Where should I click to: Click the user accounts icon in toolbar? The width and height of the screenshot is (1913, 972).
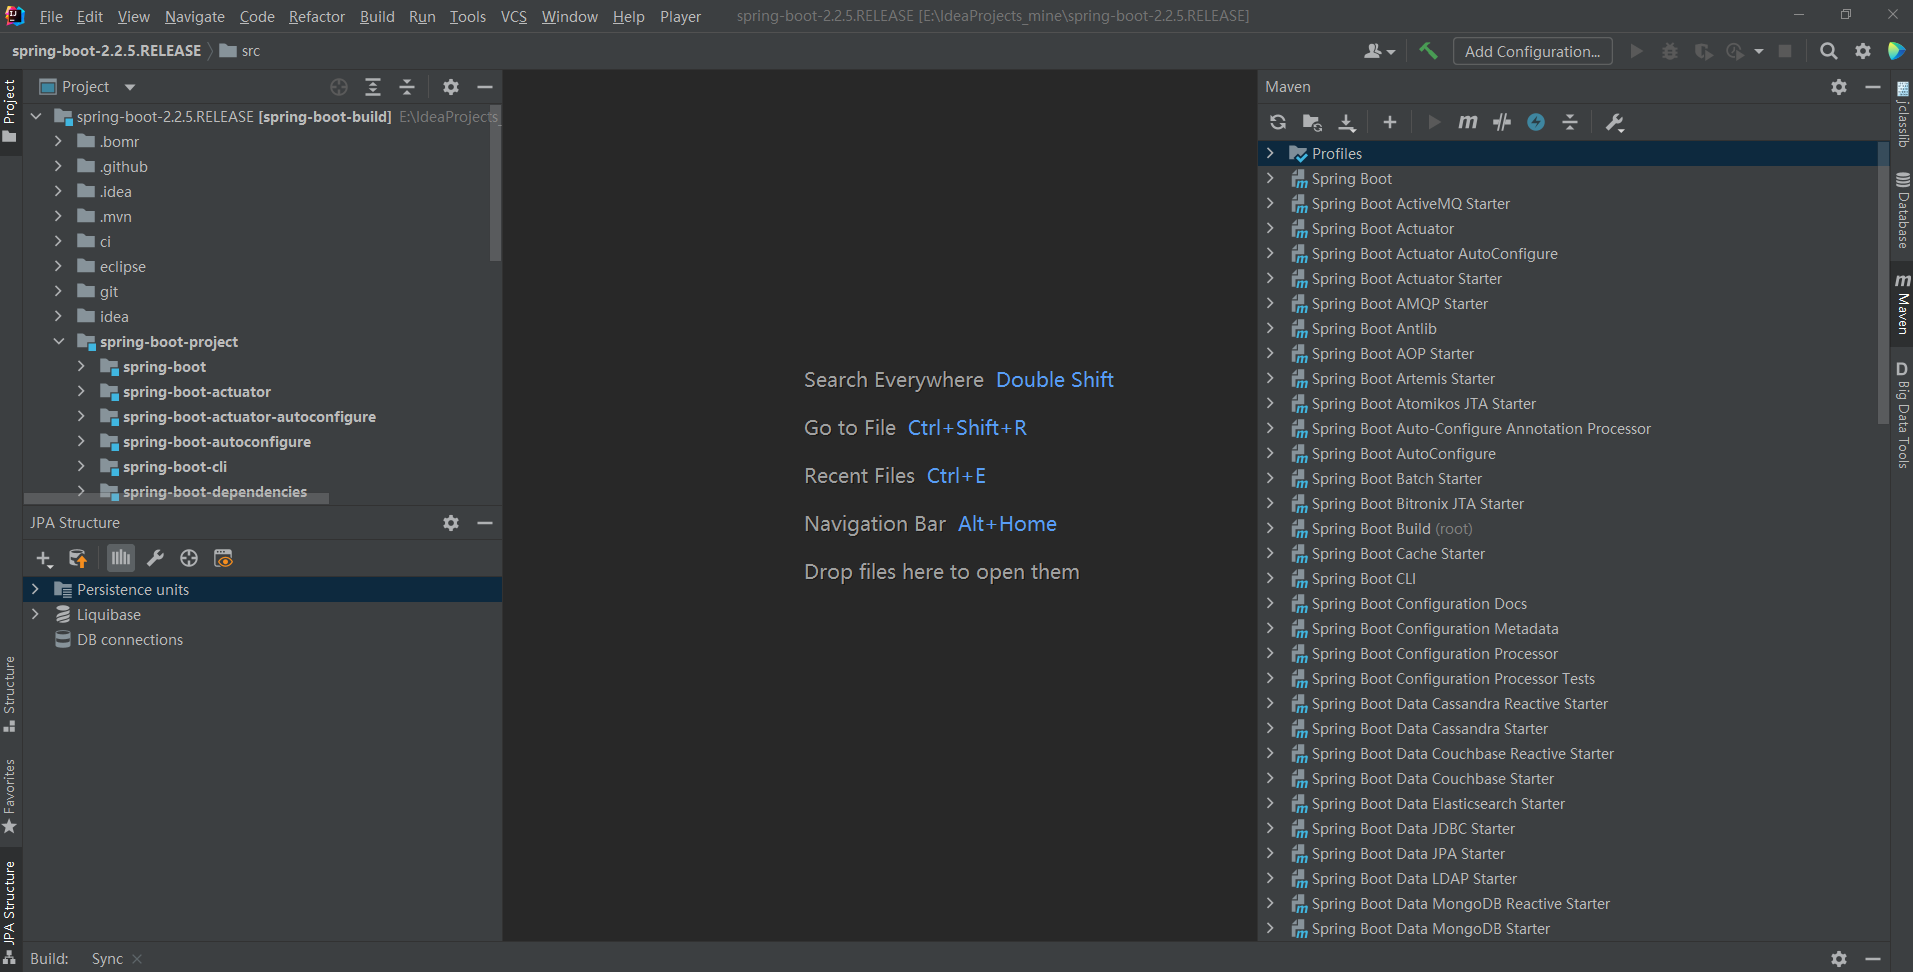pyautogui.click(x=1379, y=51)
